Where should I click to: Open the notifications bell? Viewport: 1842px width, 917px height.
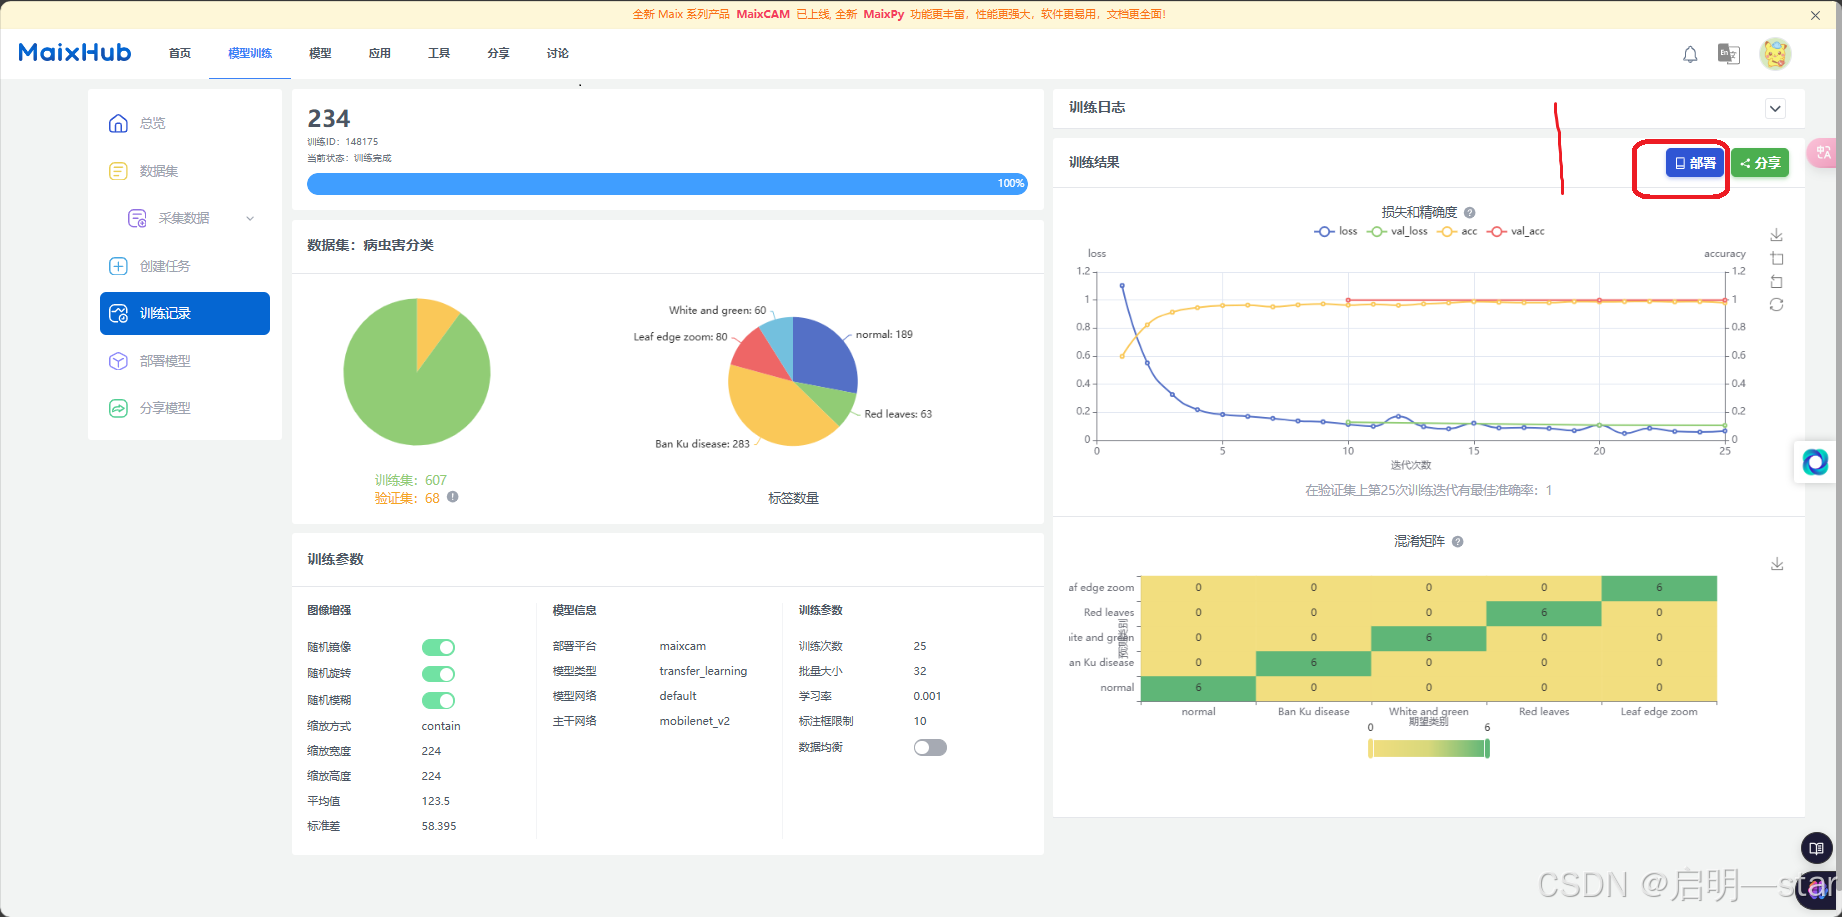1690,54
